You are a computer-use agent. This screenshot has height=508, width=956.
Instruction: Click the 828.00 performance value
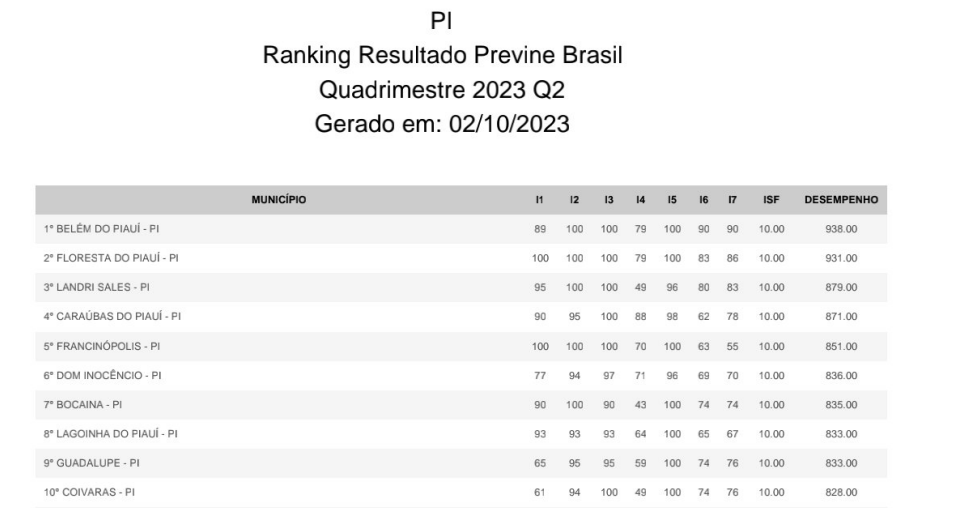[x=841, y=492]
